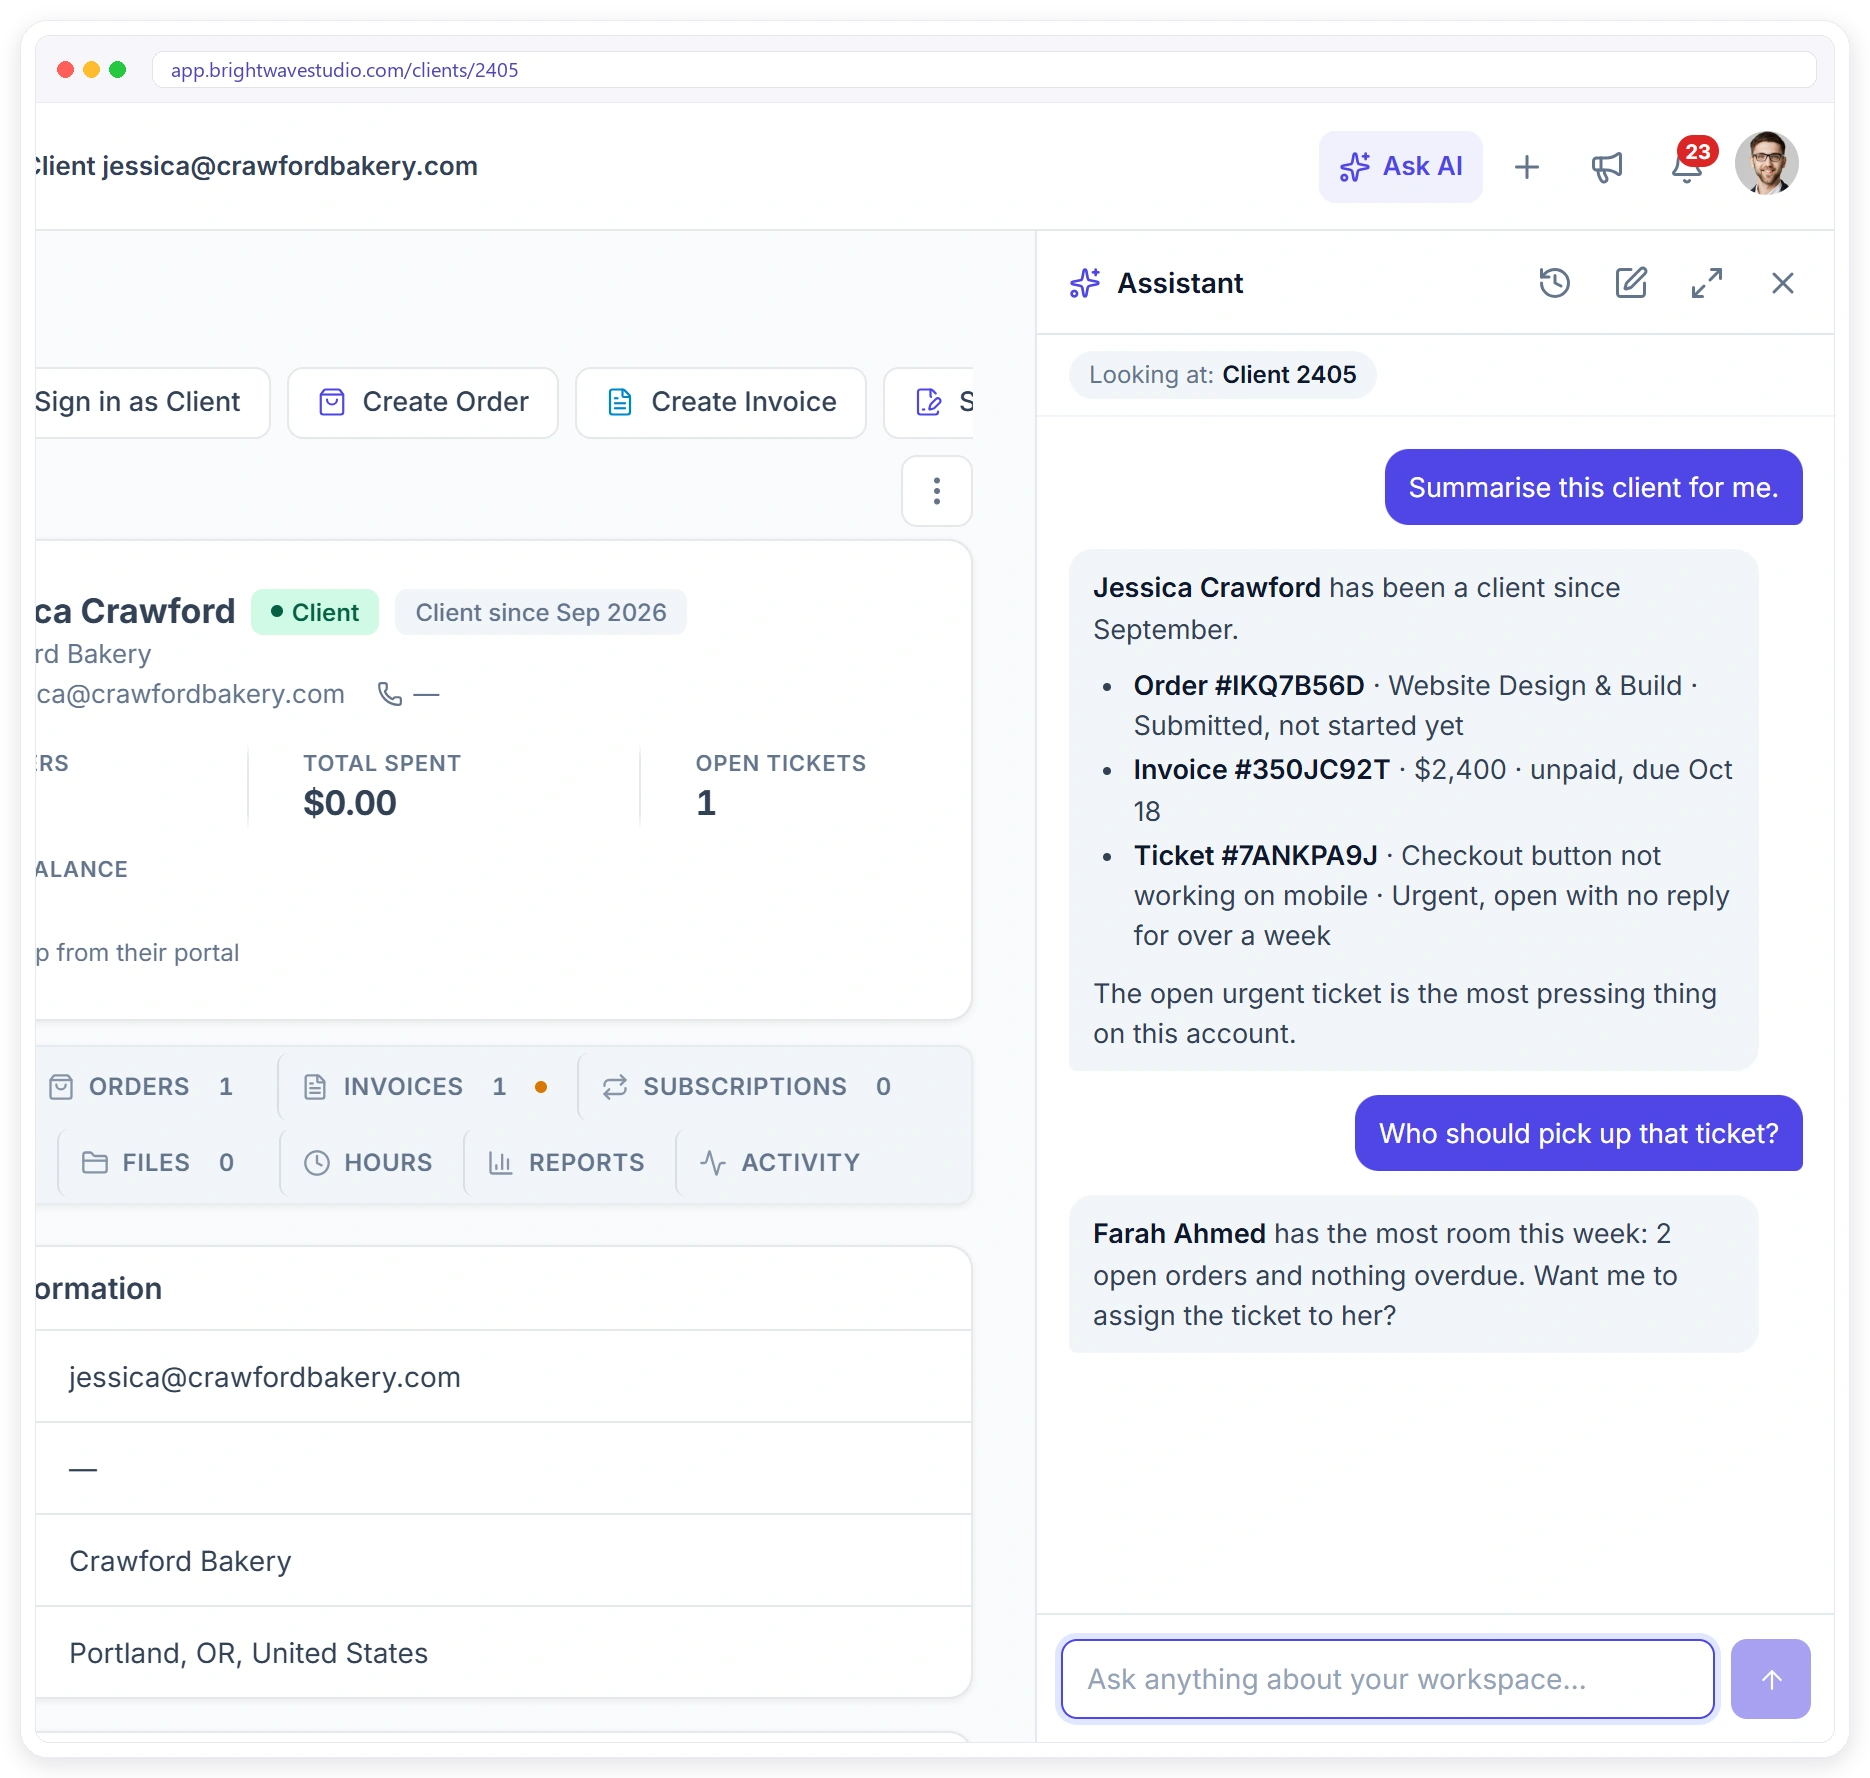This screenshot has width=1870, height=1778.
Task: Select the jessica@crawfordbakery.com information row
Action: click(504, 1377)
